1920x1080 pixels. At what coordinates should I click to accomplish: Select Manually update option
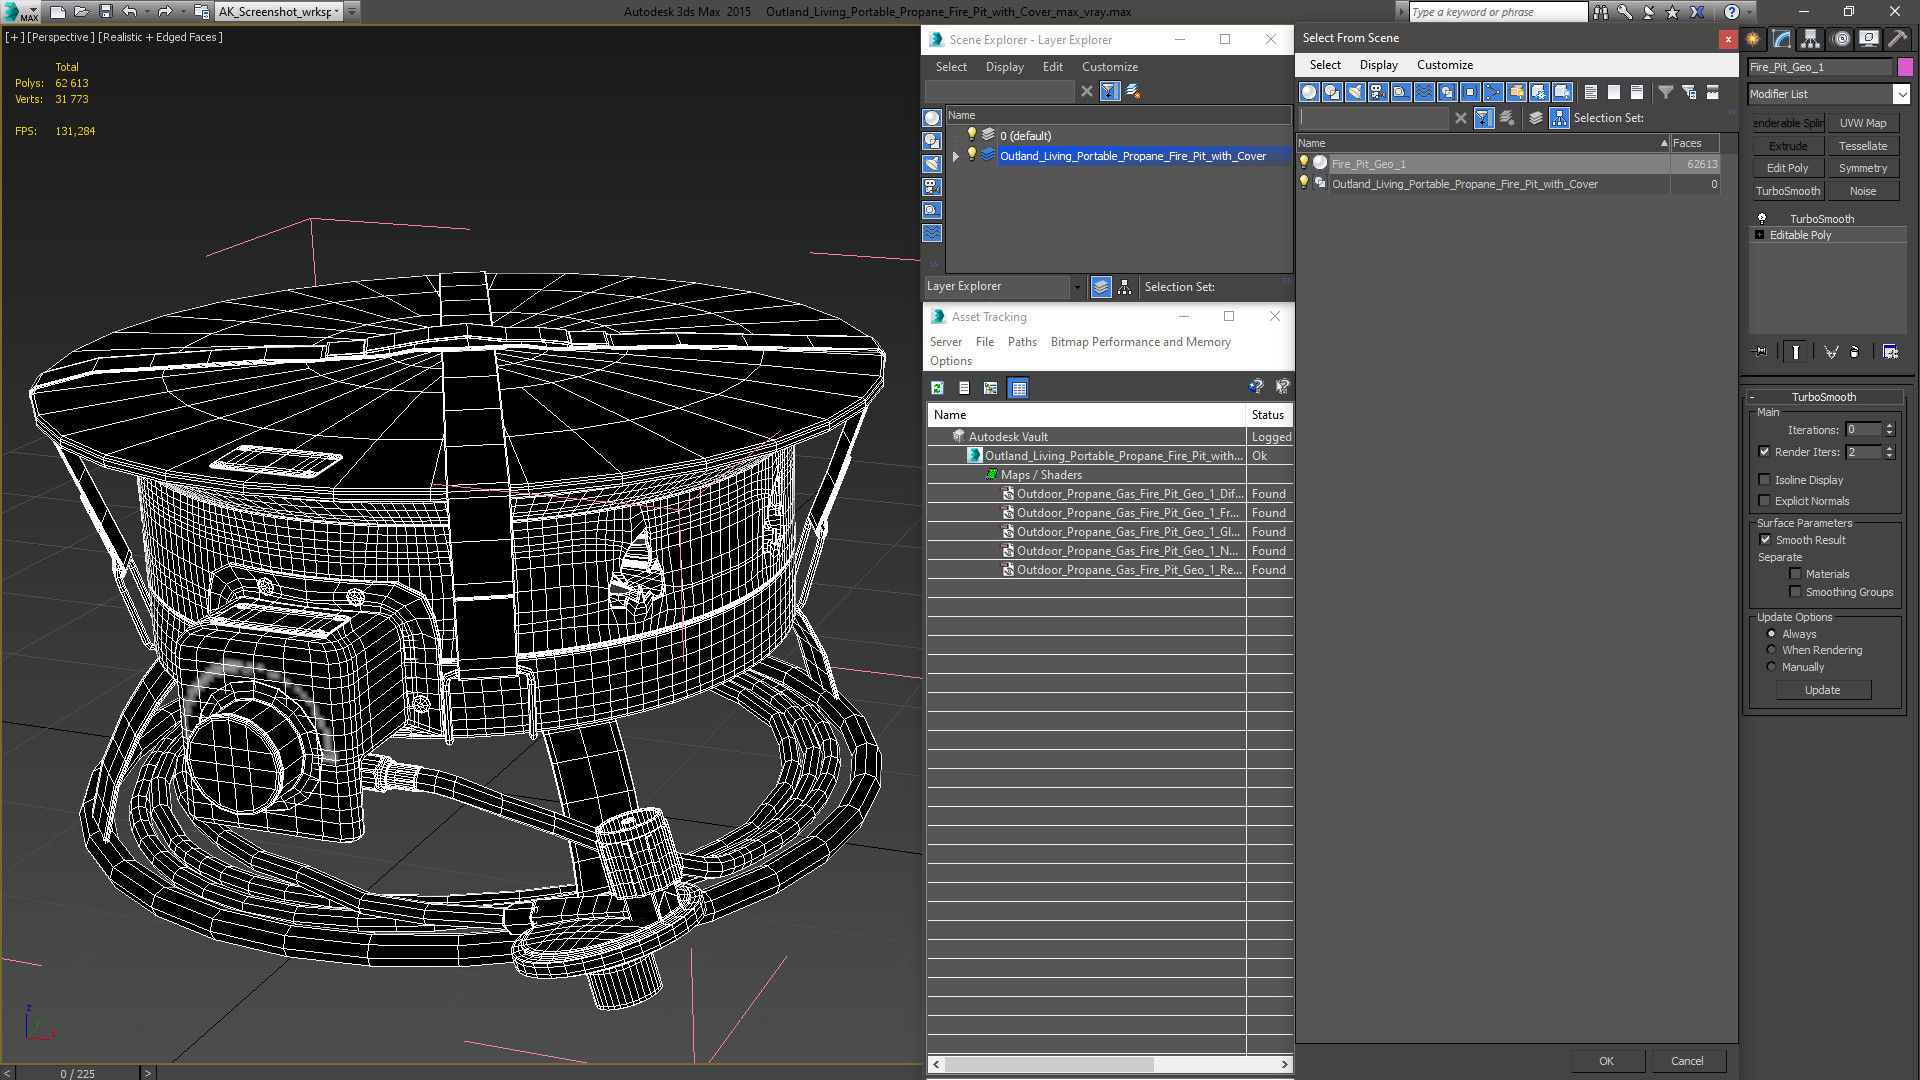(1772, 667)
